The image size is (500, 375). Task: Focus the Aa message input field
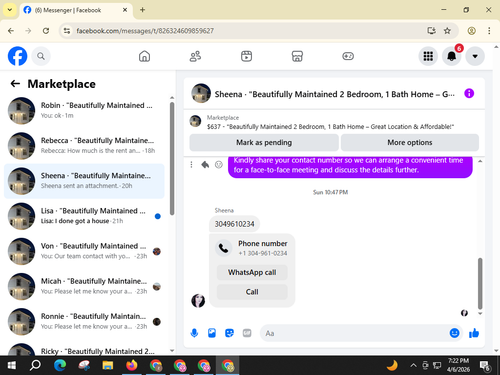[353, 333]
